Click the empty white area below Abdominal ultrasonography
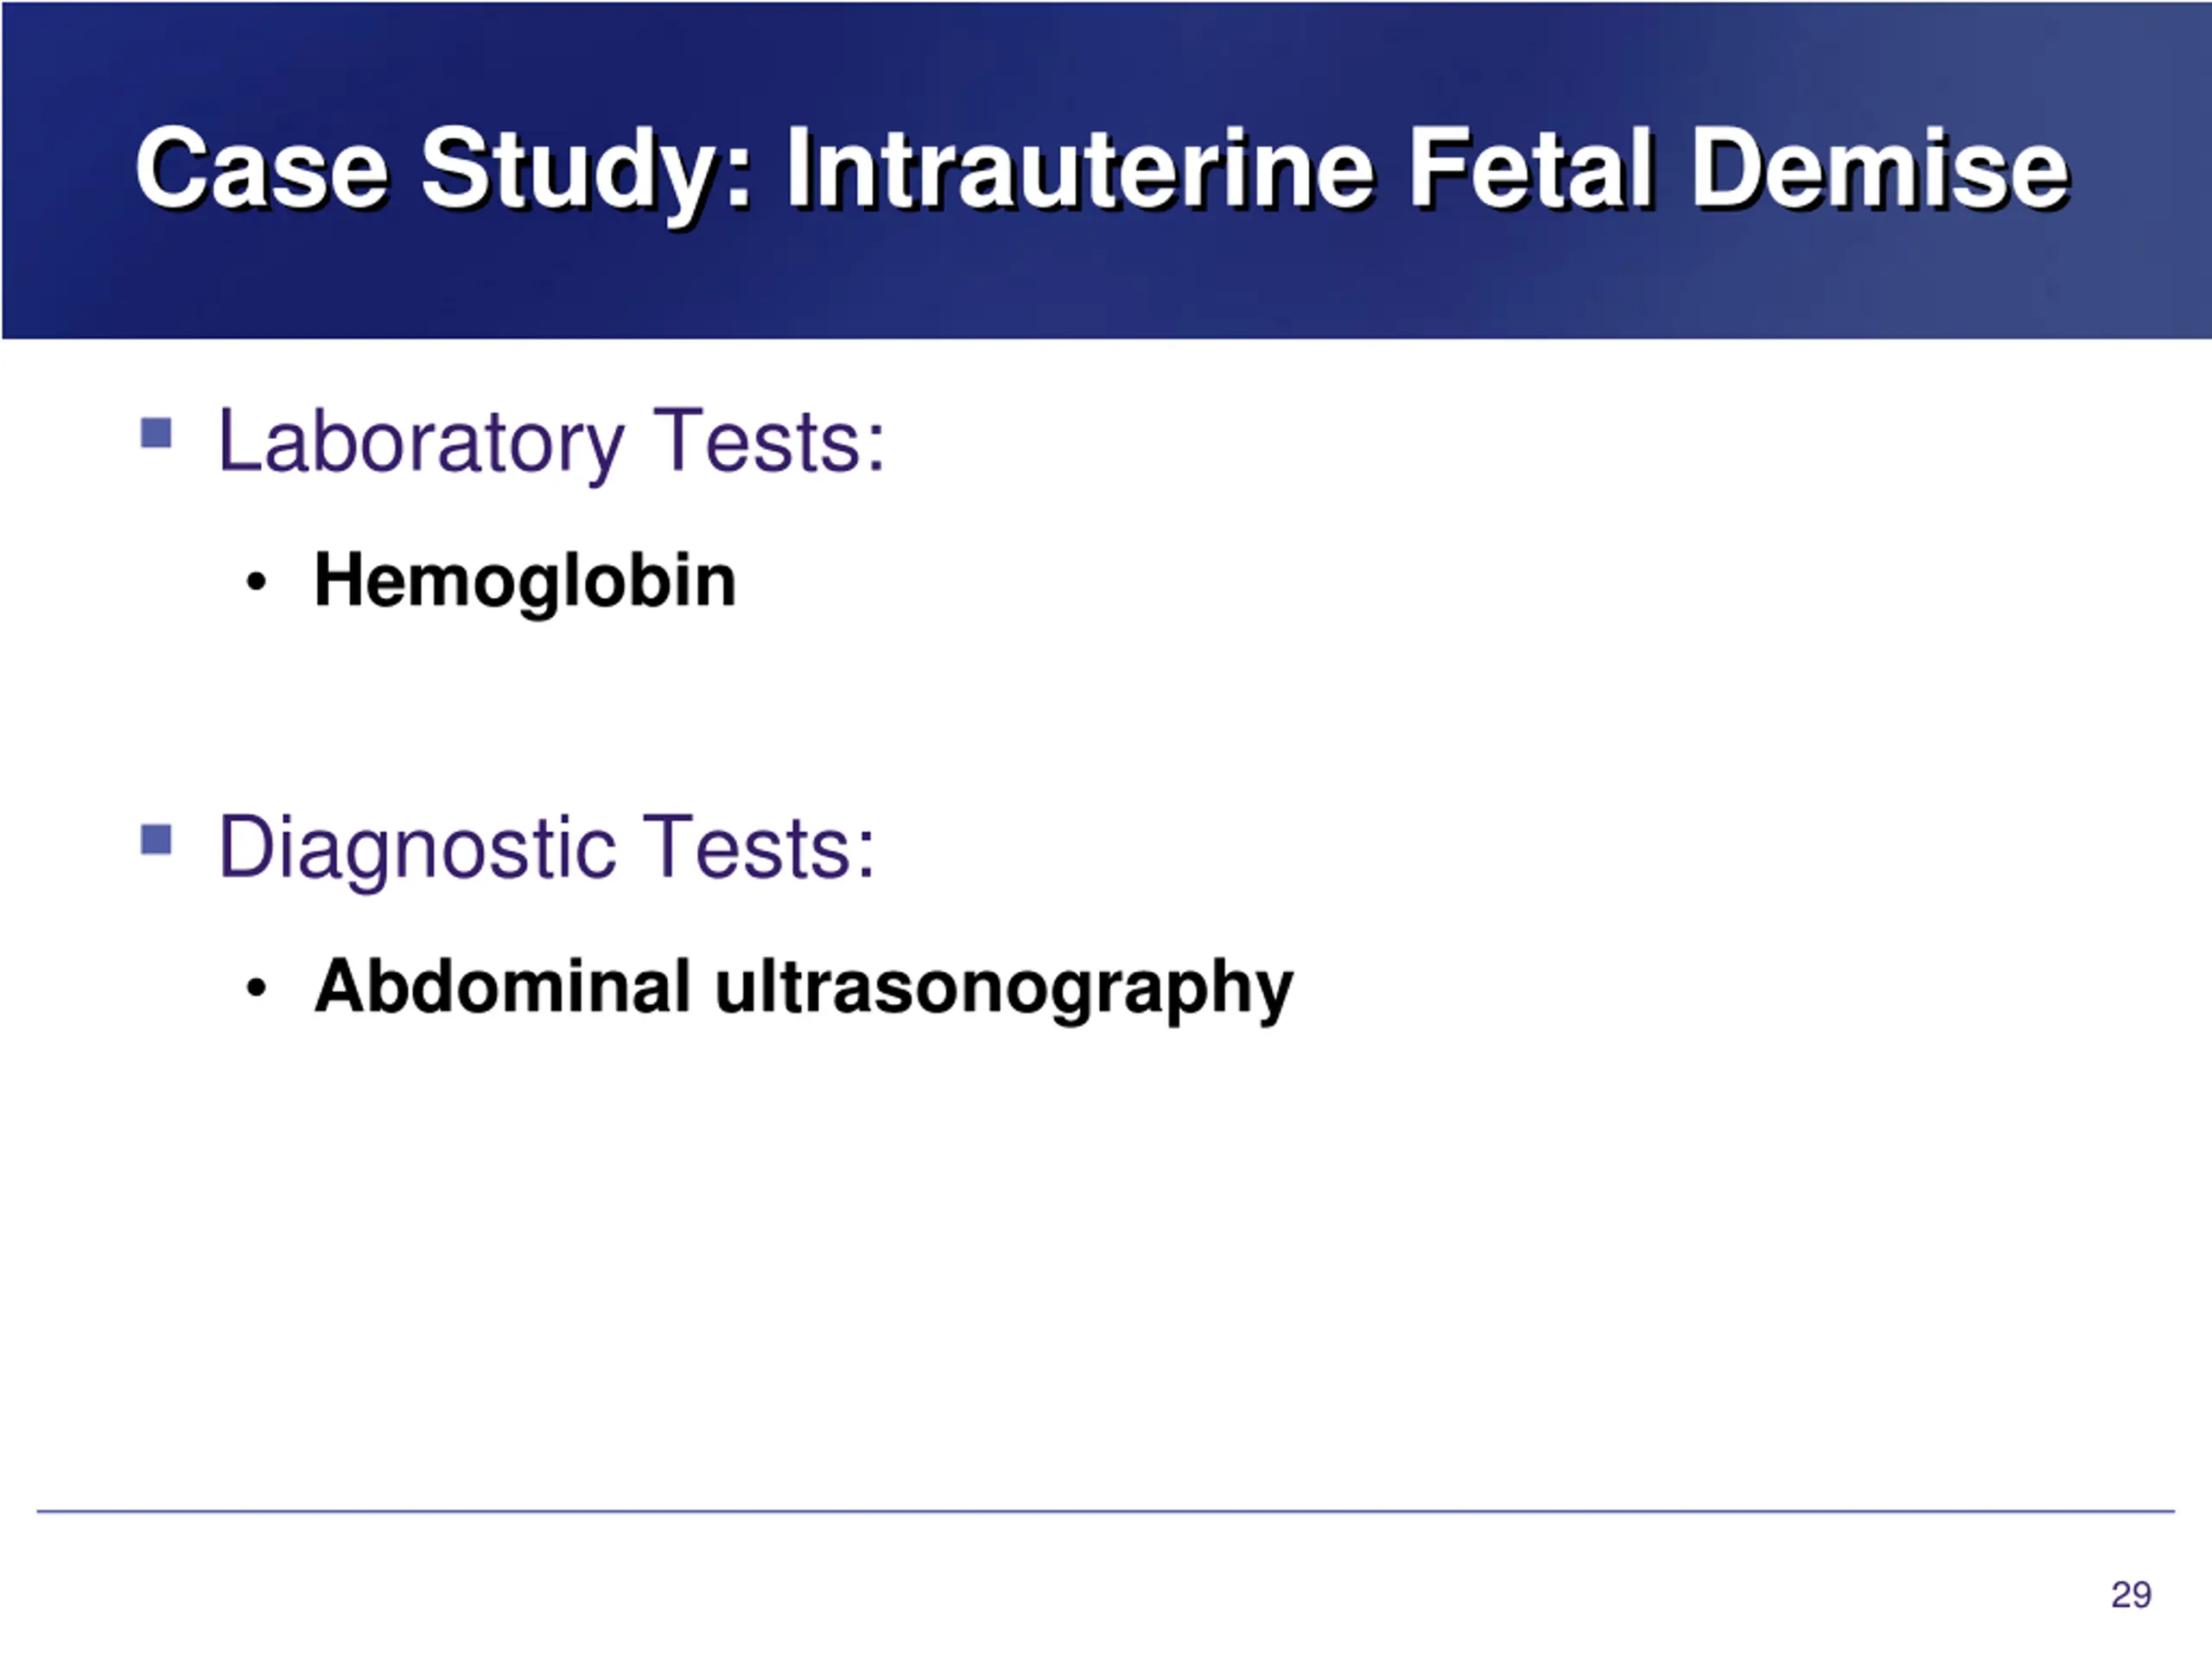This screenshot has width=2212, height=1659. pyautogui.click(x=1106, y=1260)
